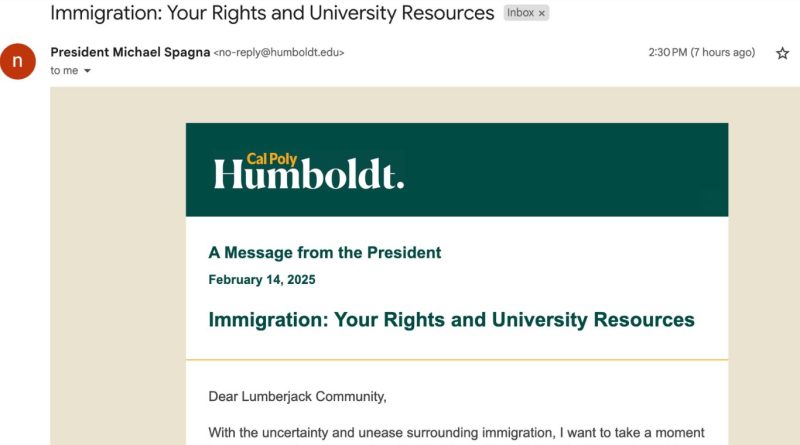Click the green Immigration heading inside the email body
Screen dimensions: 800x445
pos(451,320)
